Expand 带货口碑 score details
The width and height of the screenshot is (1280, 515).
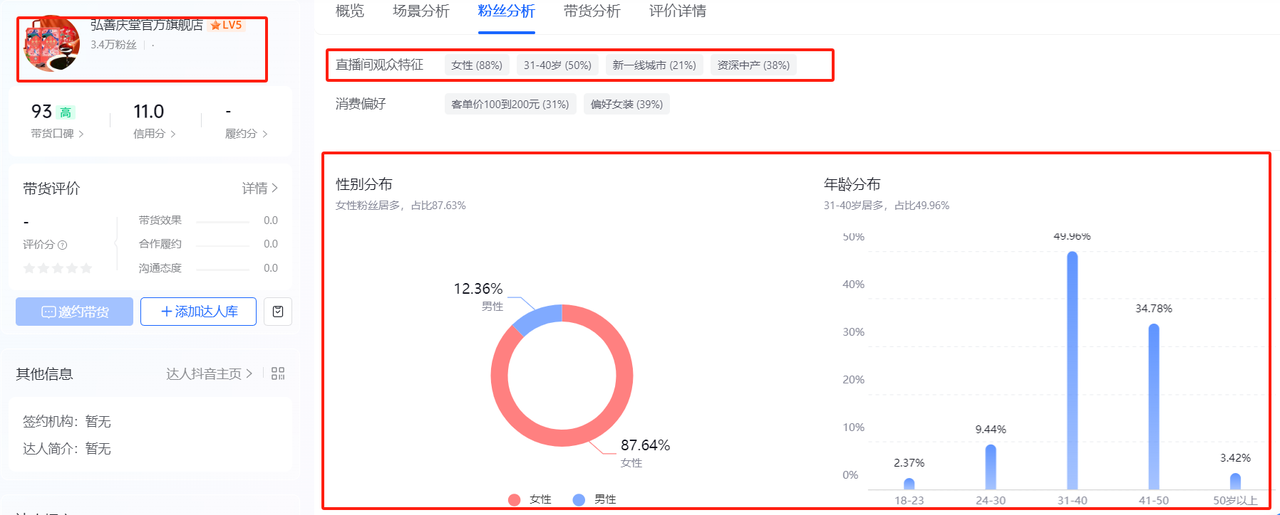tap(57, 133)
